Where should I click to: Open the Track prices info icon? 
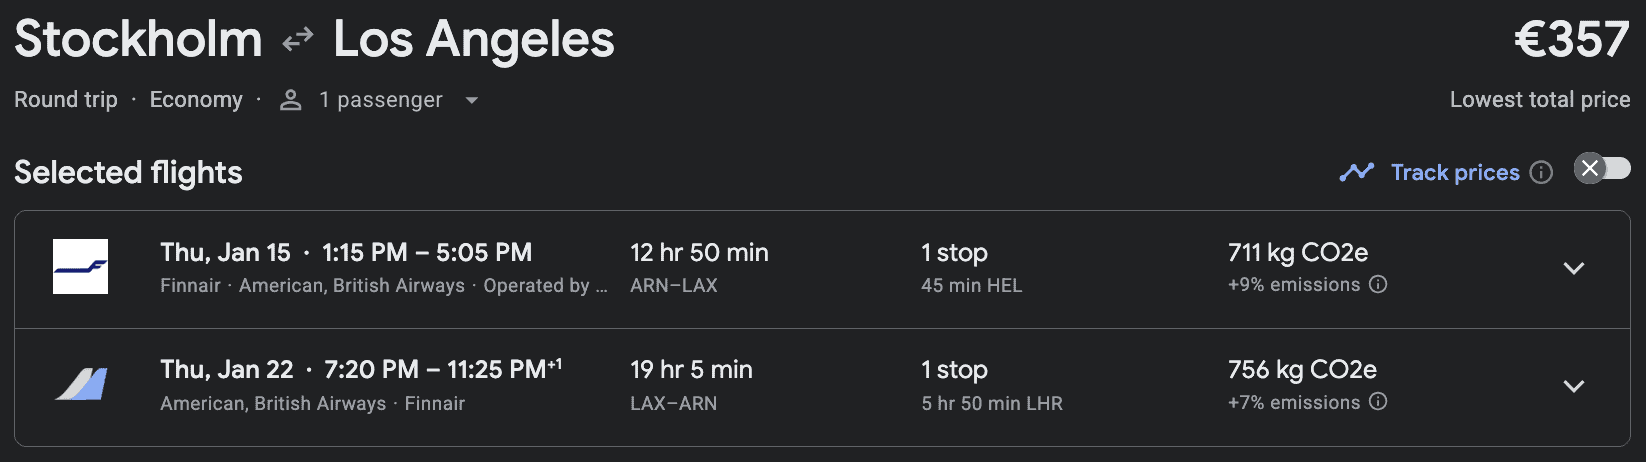click(x=1542, y=172)
